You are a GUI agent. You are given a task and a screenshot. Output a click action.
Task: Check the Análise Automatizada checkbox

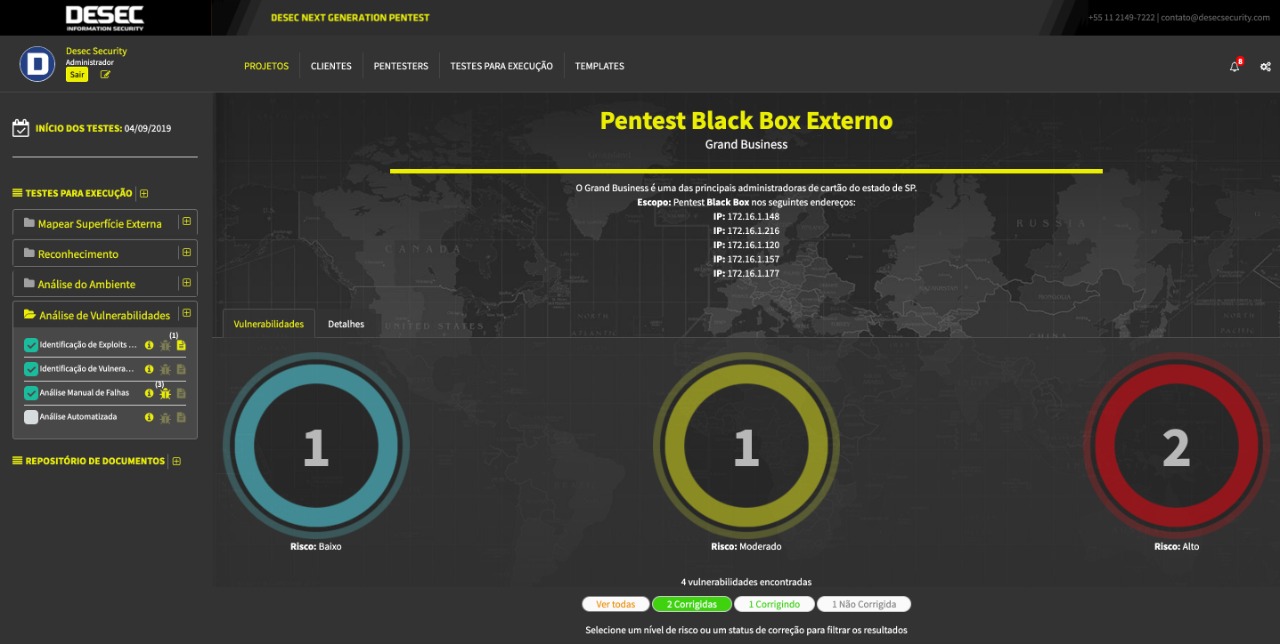(x=31, y=417)
